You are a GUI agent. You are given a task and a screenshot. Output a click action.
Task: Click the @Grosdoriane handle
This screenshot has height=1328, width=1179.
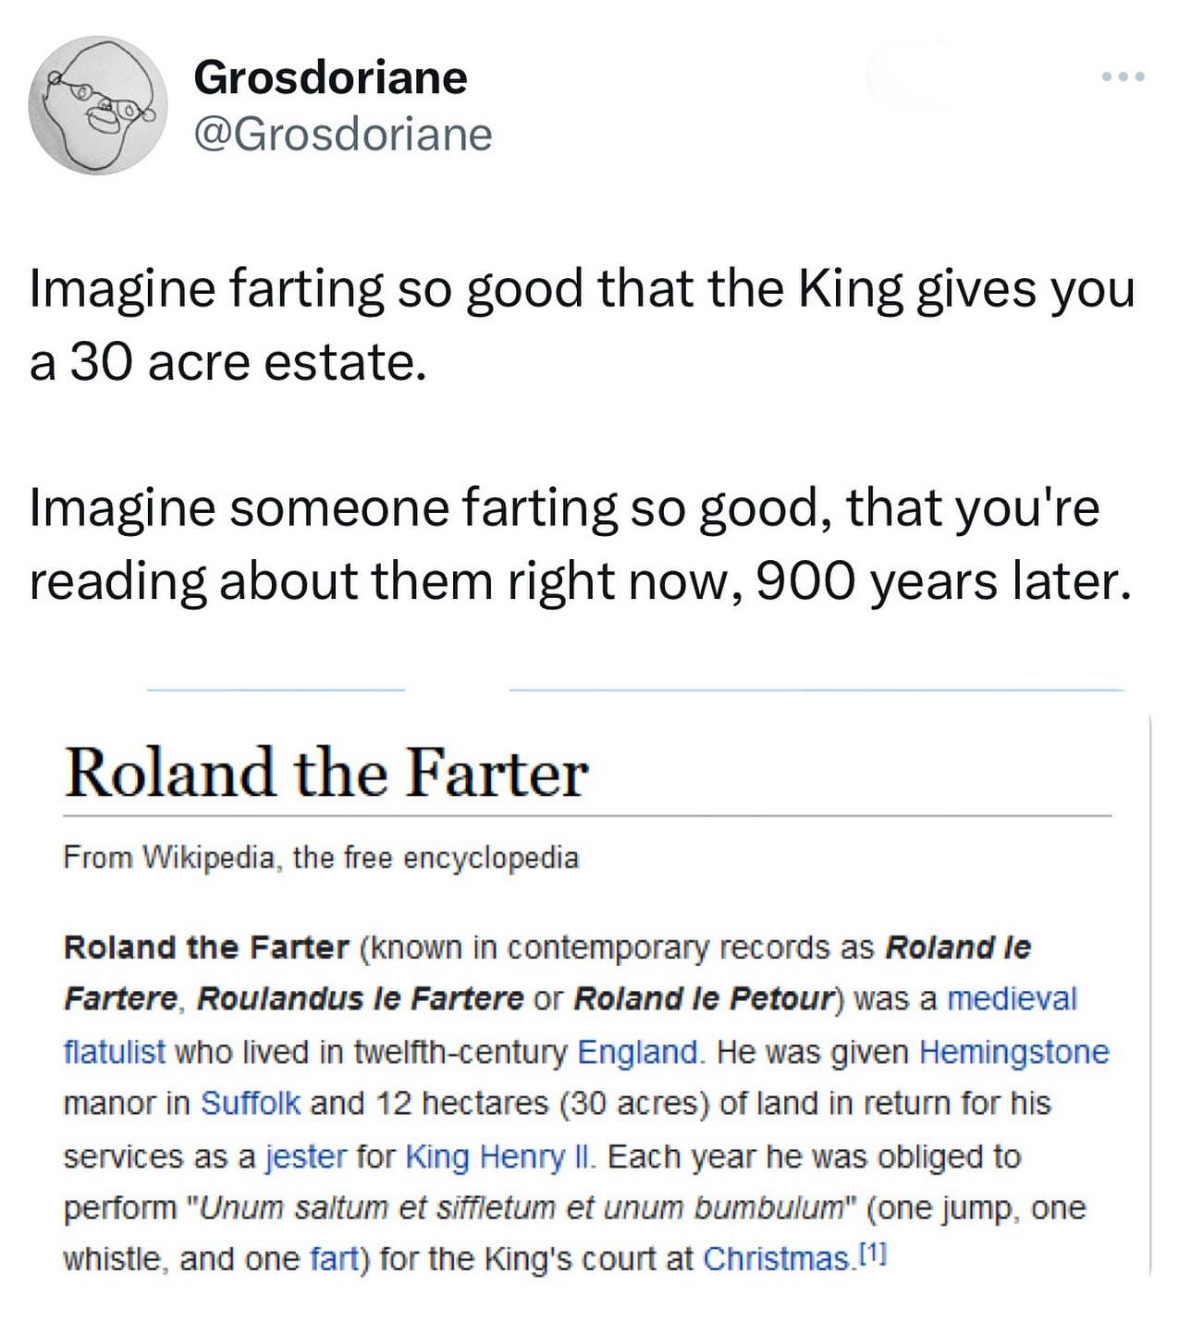point(343,134)
